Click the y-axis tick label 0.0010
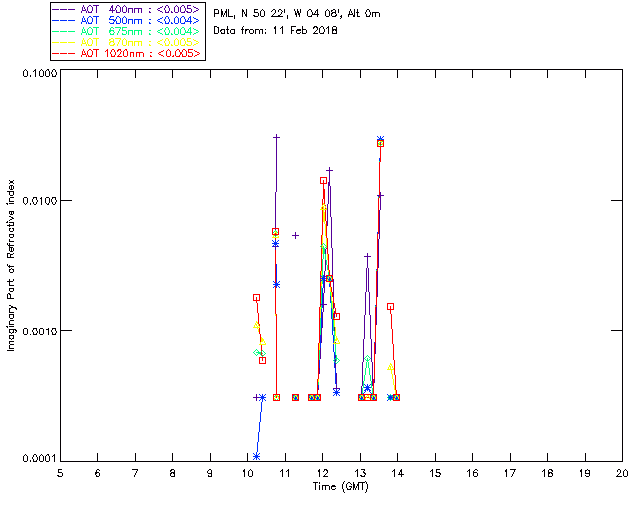Screen dimensions: 640x512 (39, 330)
